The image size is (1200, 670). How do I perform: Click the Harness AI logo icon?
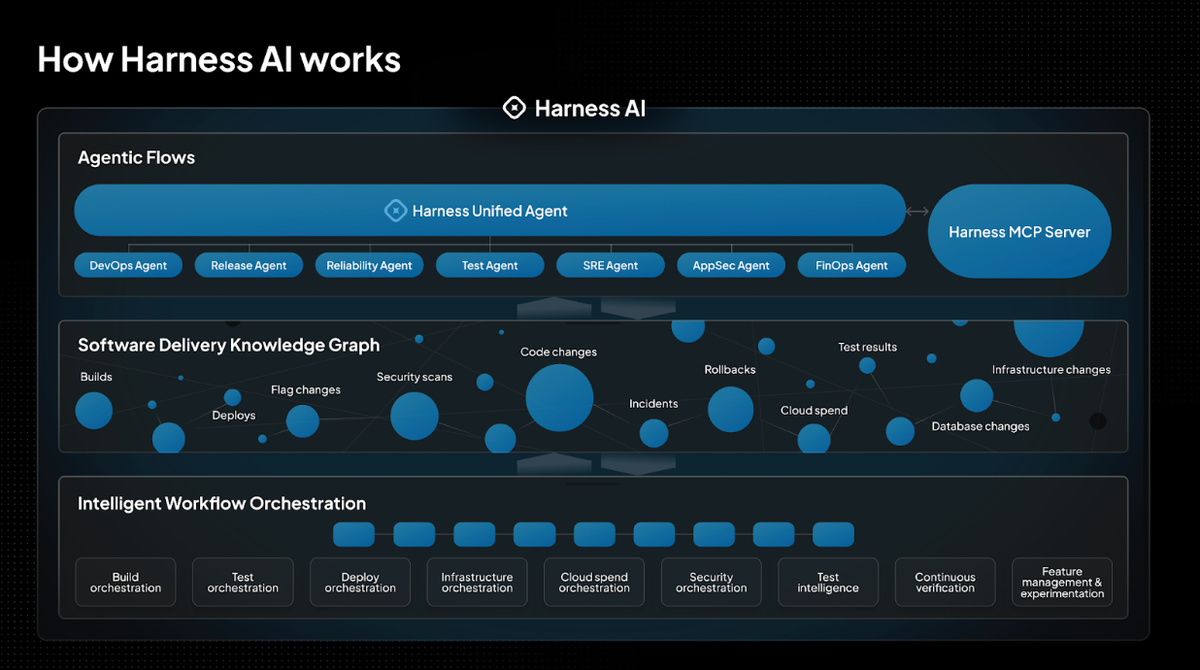coord(514,108)
